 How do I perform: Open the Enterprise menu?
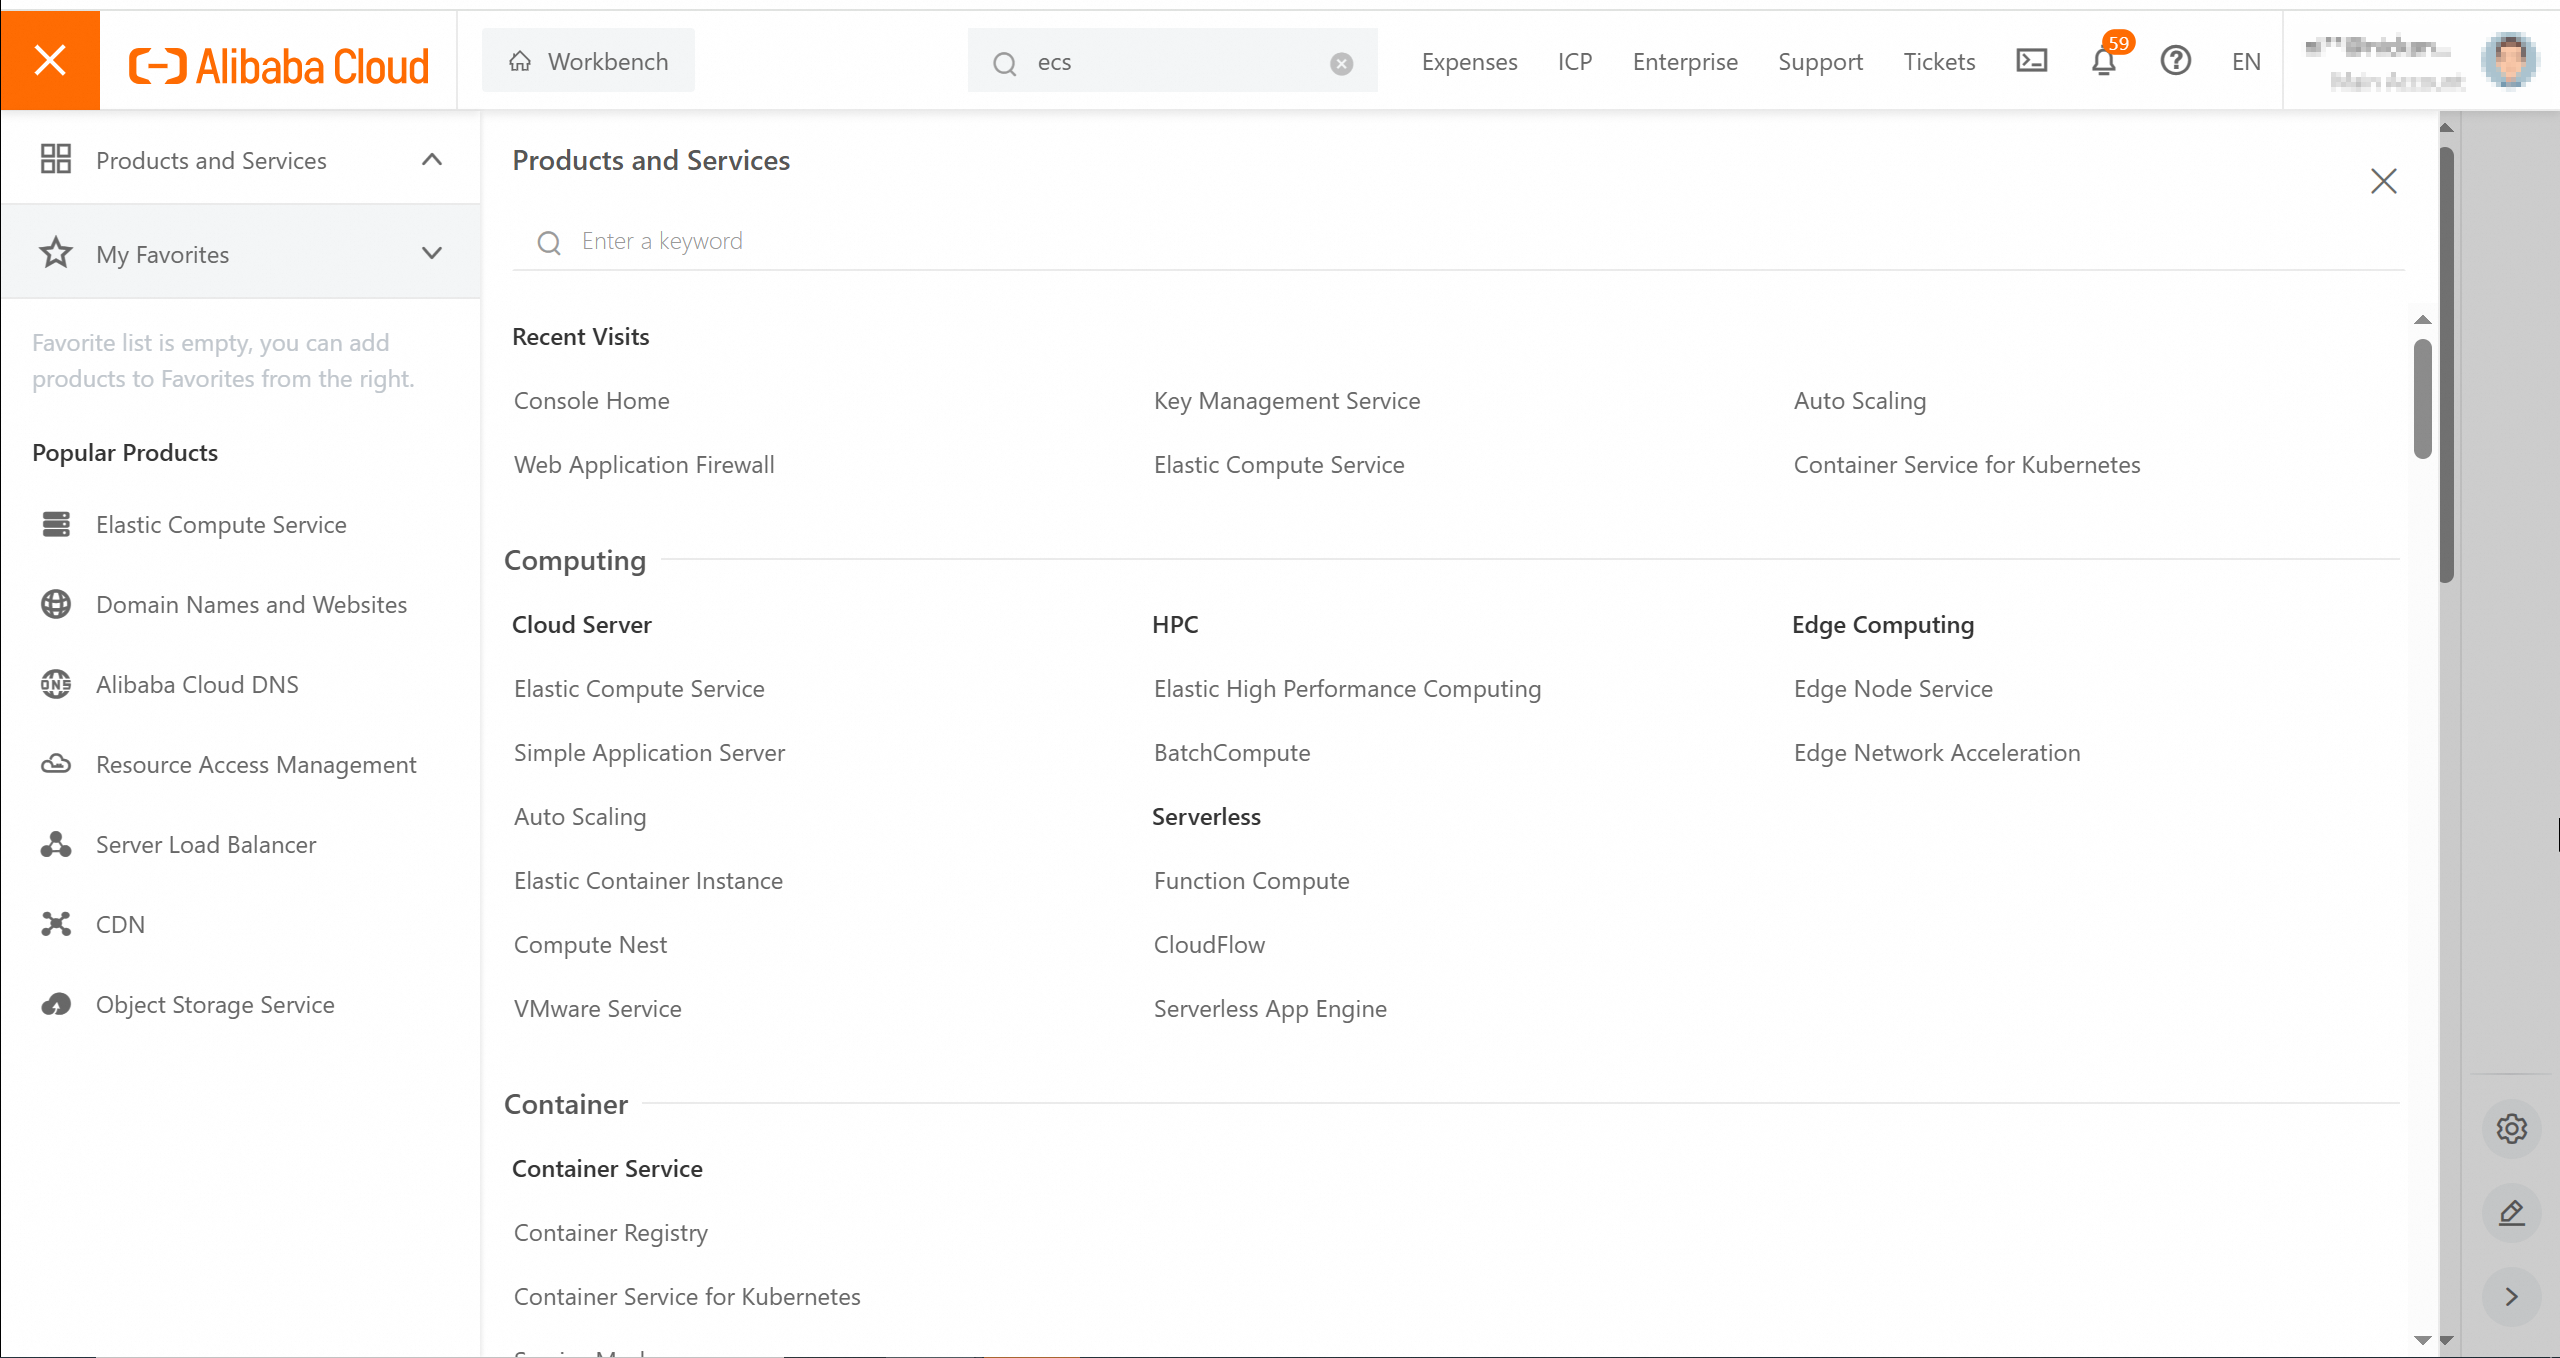pyautogui.click(x=1685, y=62)
